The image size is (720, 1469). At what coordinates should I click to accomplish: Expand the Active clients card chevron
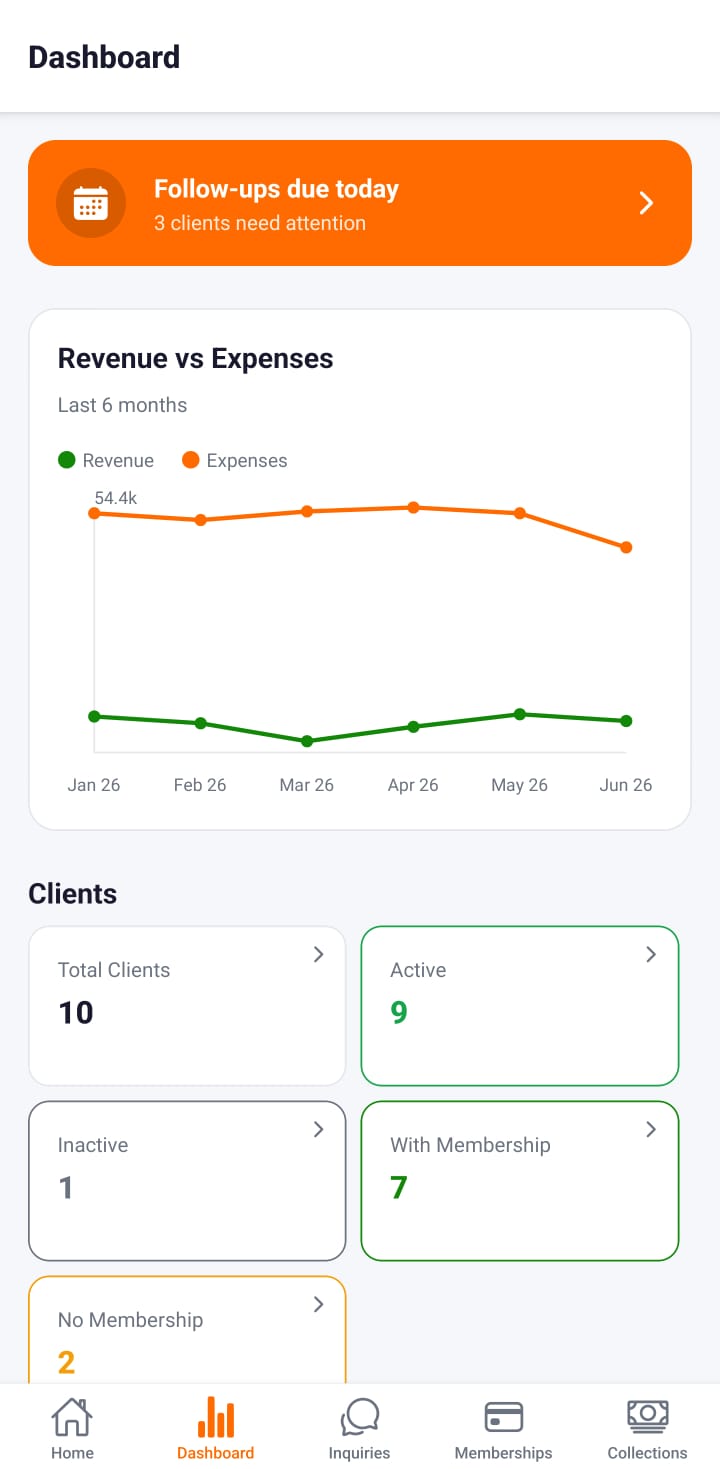[x=651, y=954]
